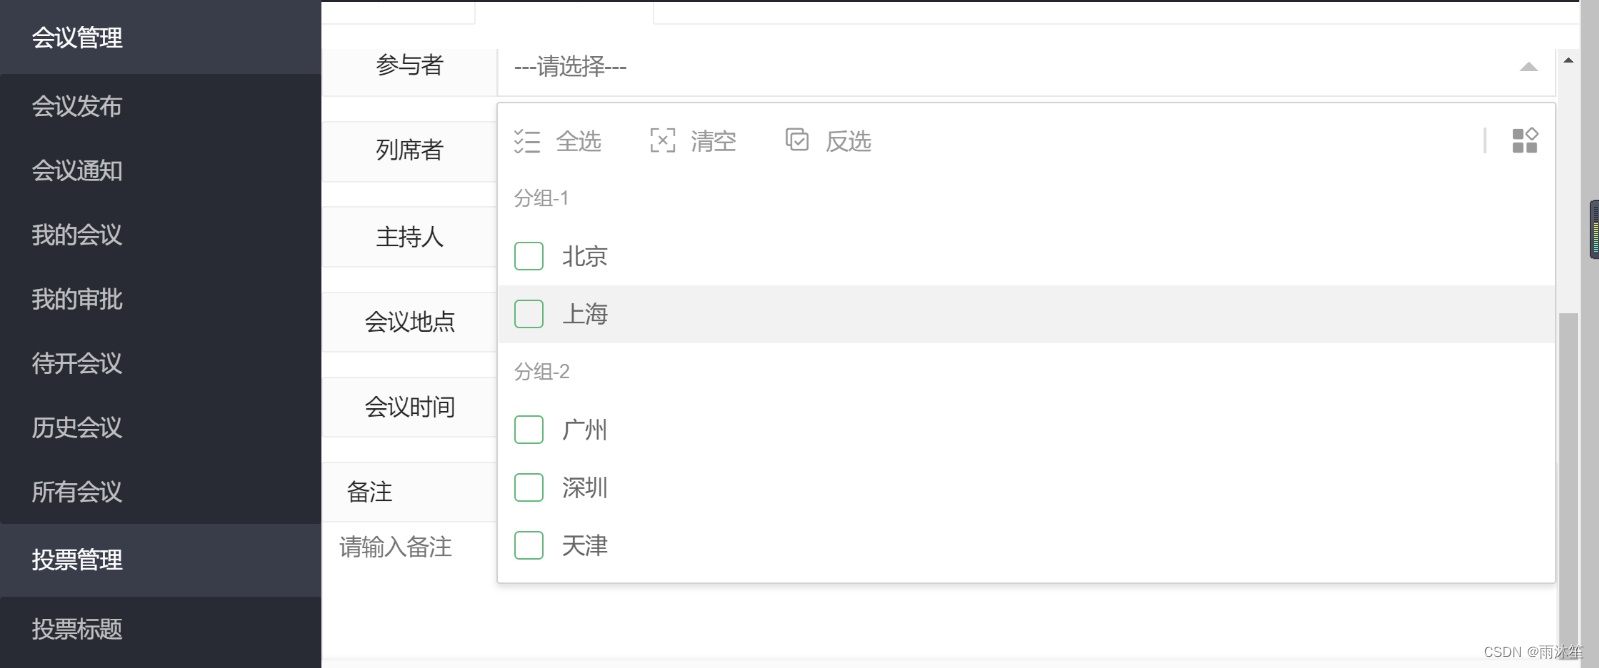Click the 全选 text button
Screen dimensions: 1599x668
579,141
